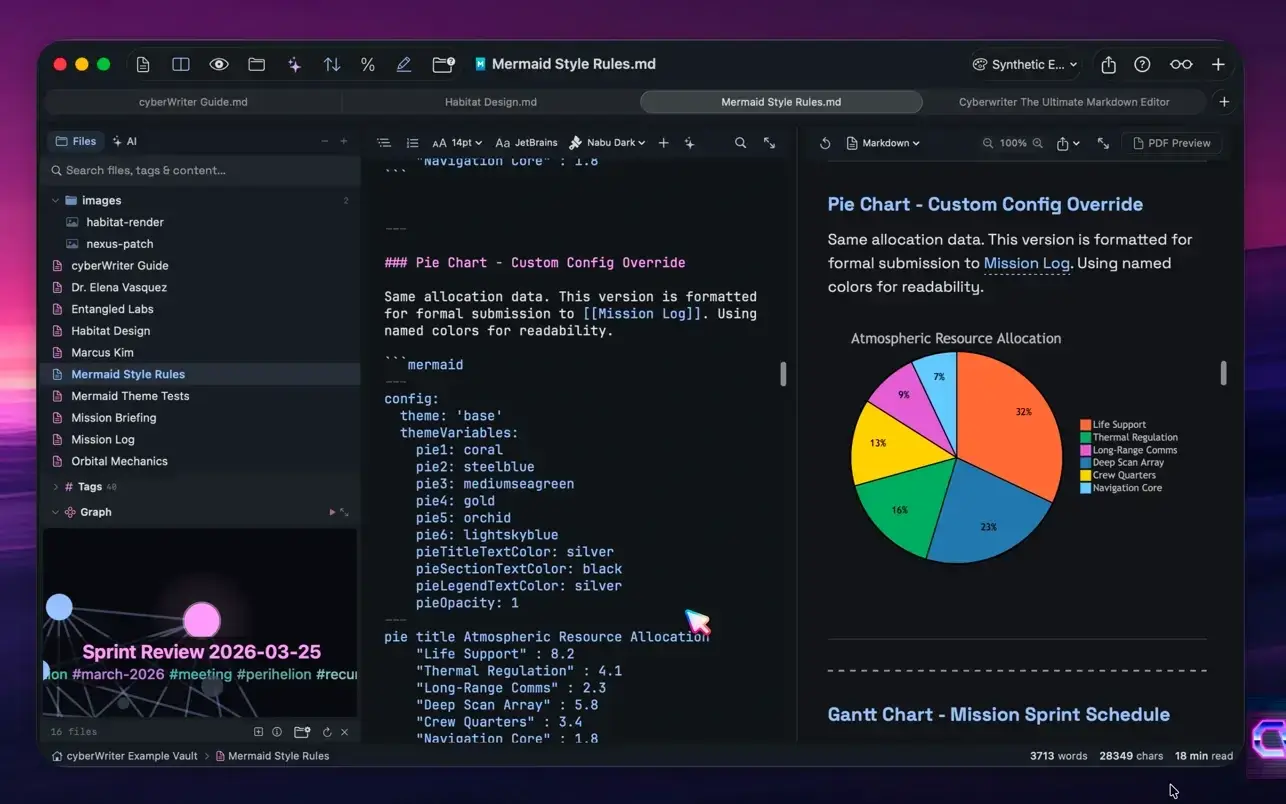Refresh the file list
The image size is (1286, 804).
[x=327, y=732]
